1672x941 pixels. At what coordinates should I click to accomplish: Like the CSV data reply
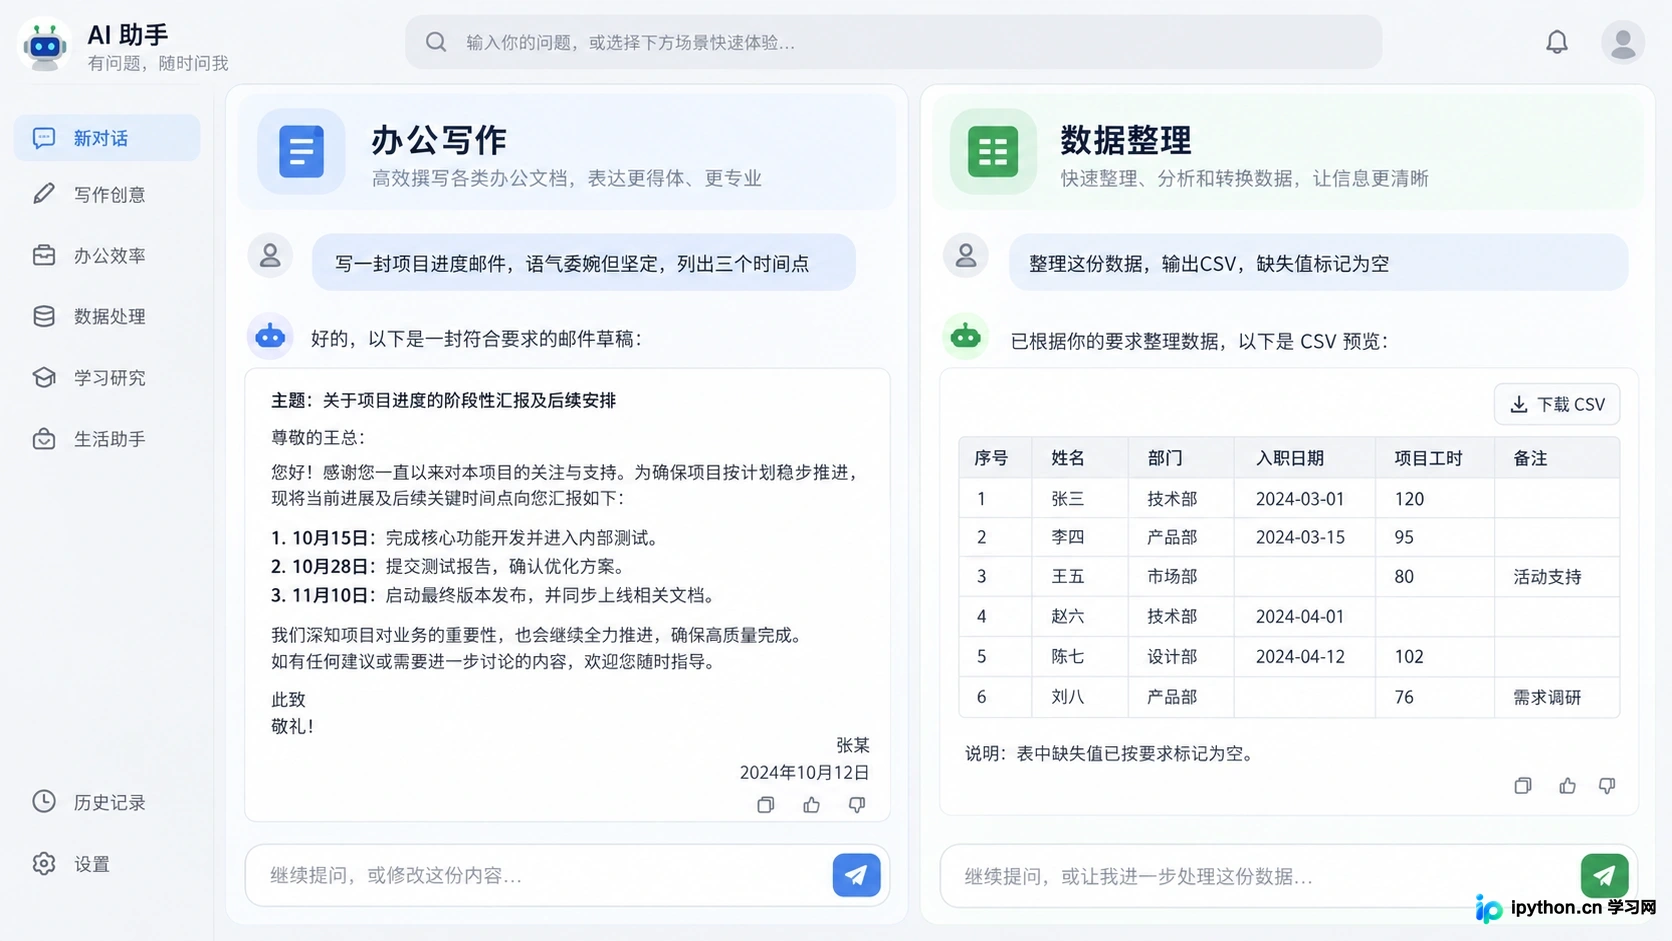pyautogui.click(x=1567, y=785)
